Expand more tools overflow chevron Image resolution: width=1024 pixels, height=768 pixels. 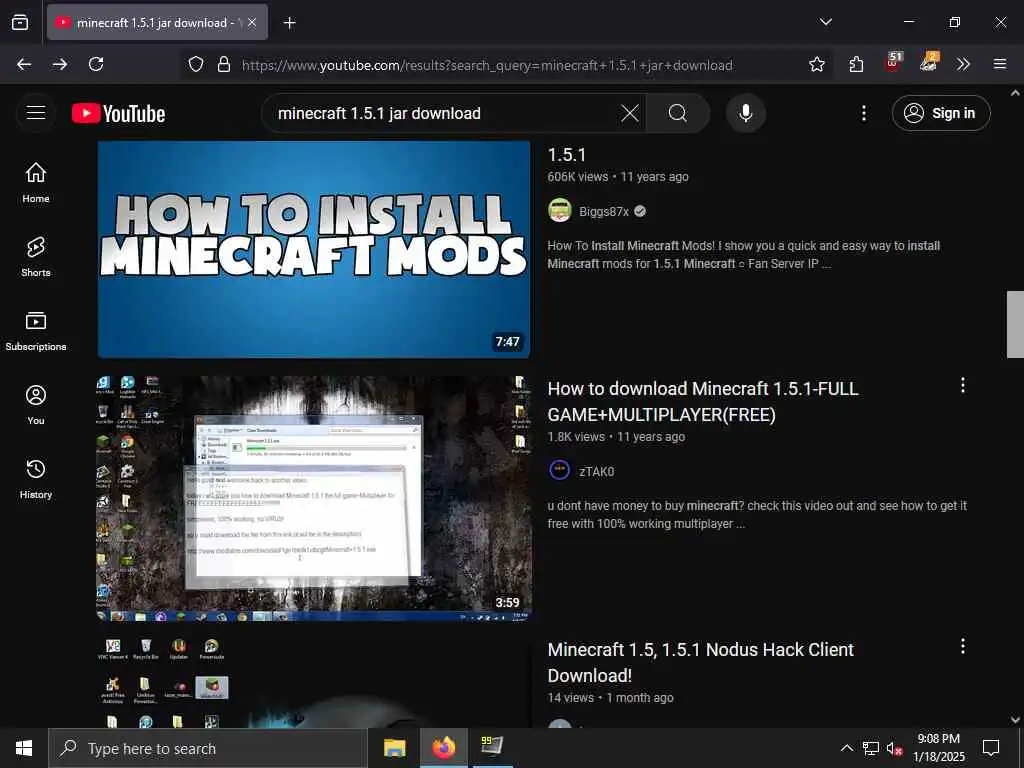coord(963,64)
